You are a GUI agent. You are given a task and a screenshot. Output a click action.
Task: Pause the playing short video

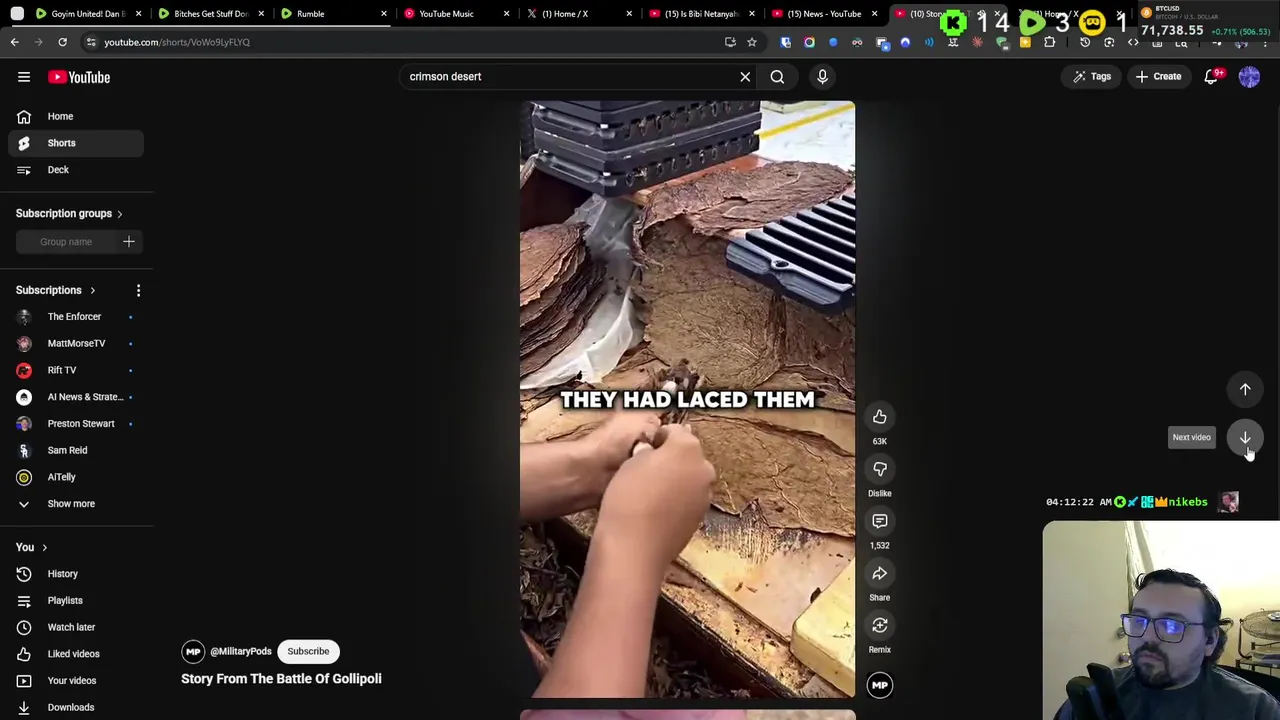687,399
